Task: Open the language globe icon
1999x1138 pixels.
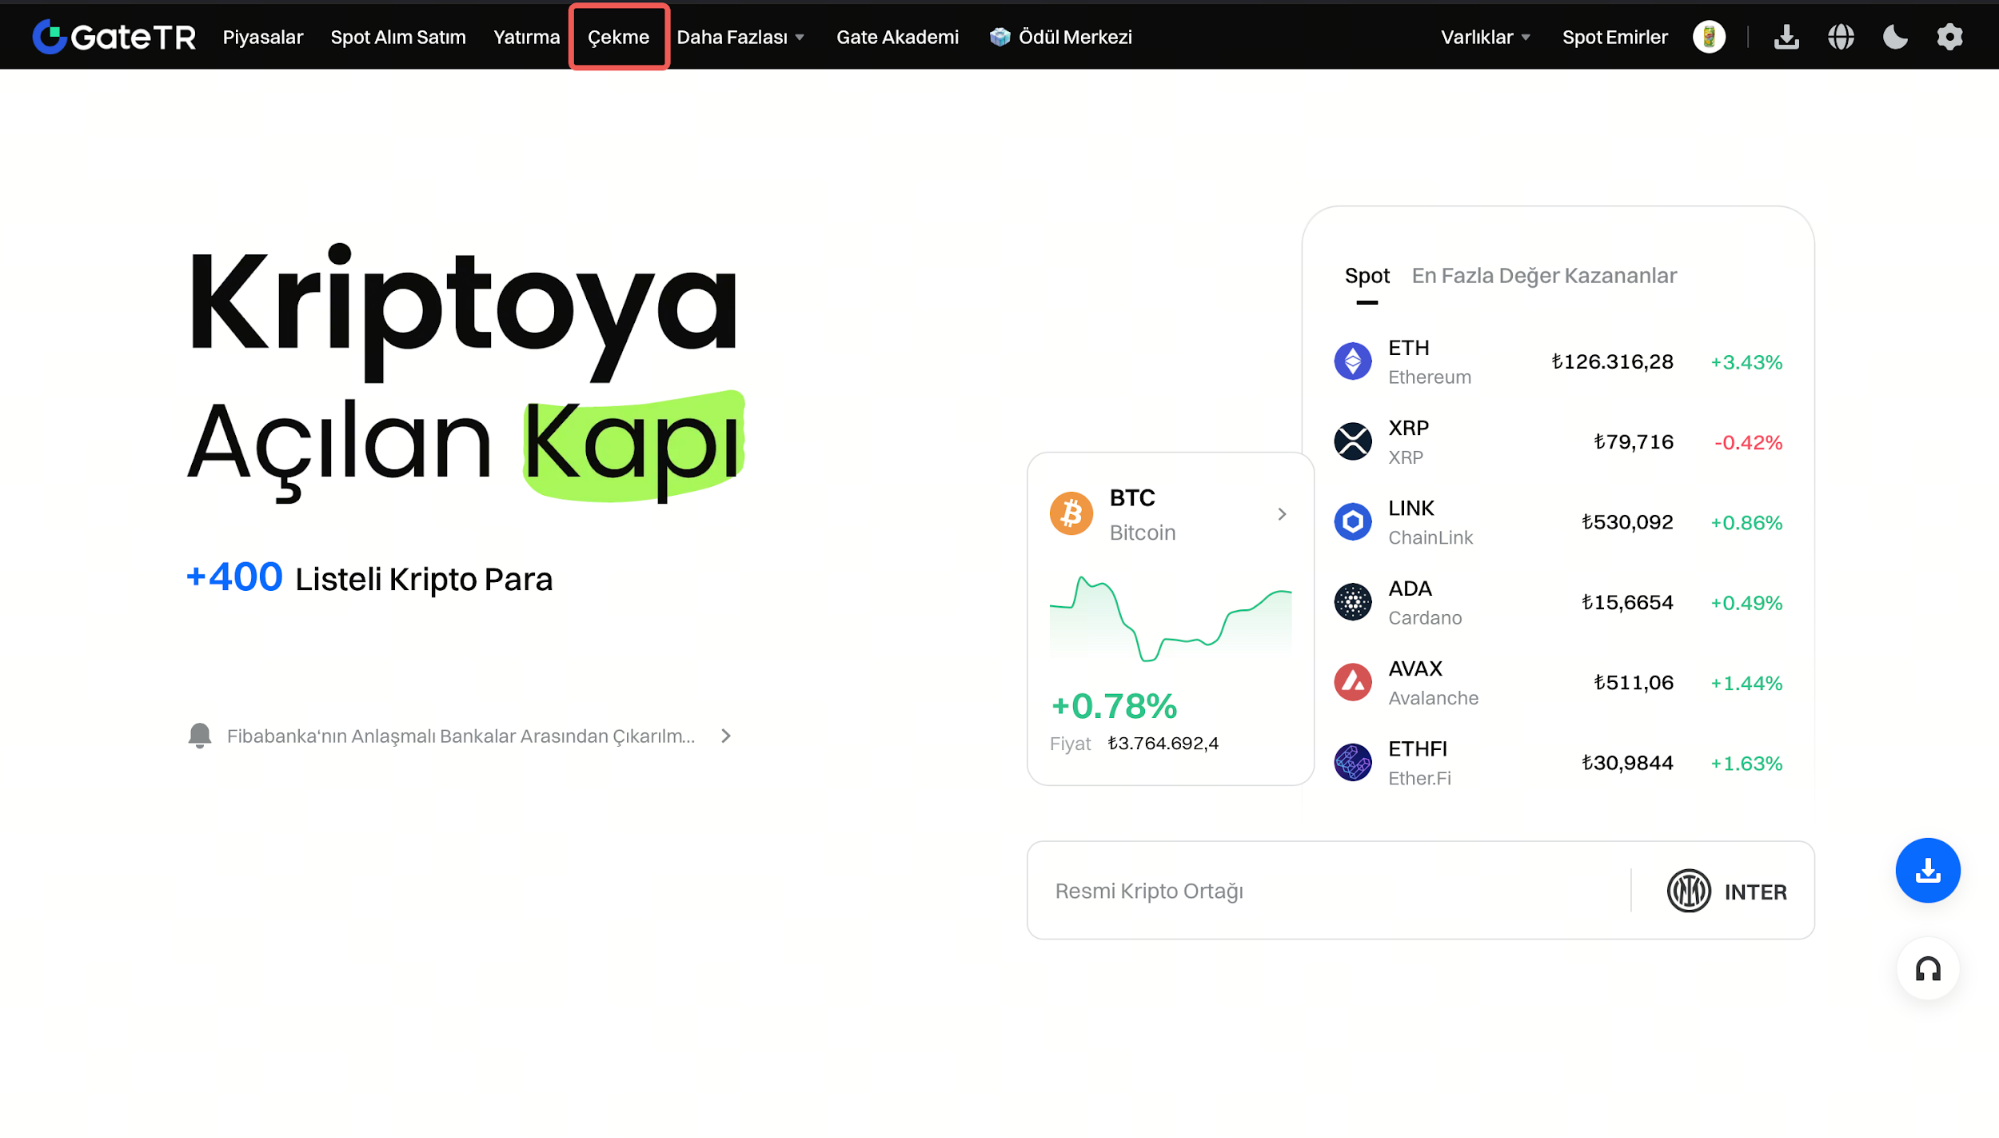Action: click(1840, 37)
